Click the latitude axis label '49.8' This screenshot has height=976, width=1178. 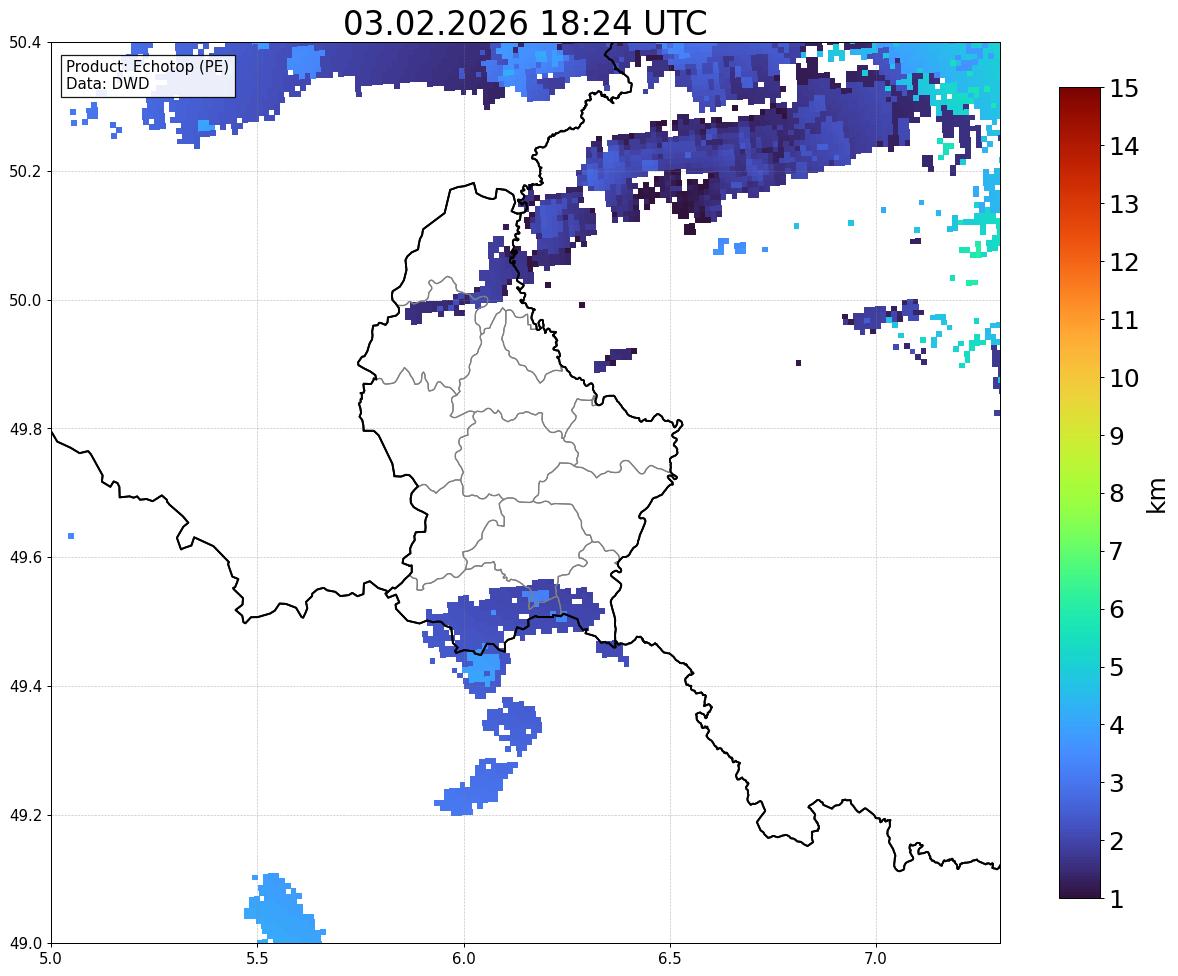(24, 429)
